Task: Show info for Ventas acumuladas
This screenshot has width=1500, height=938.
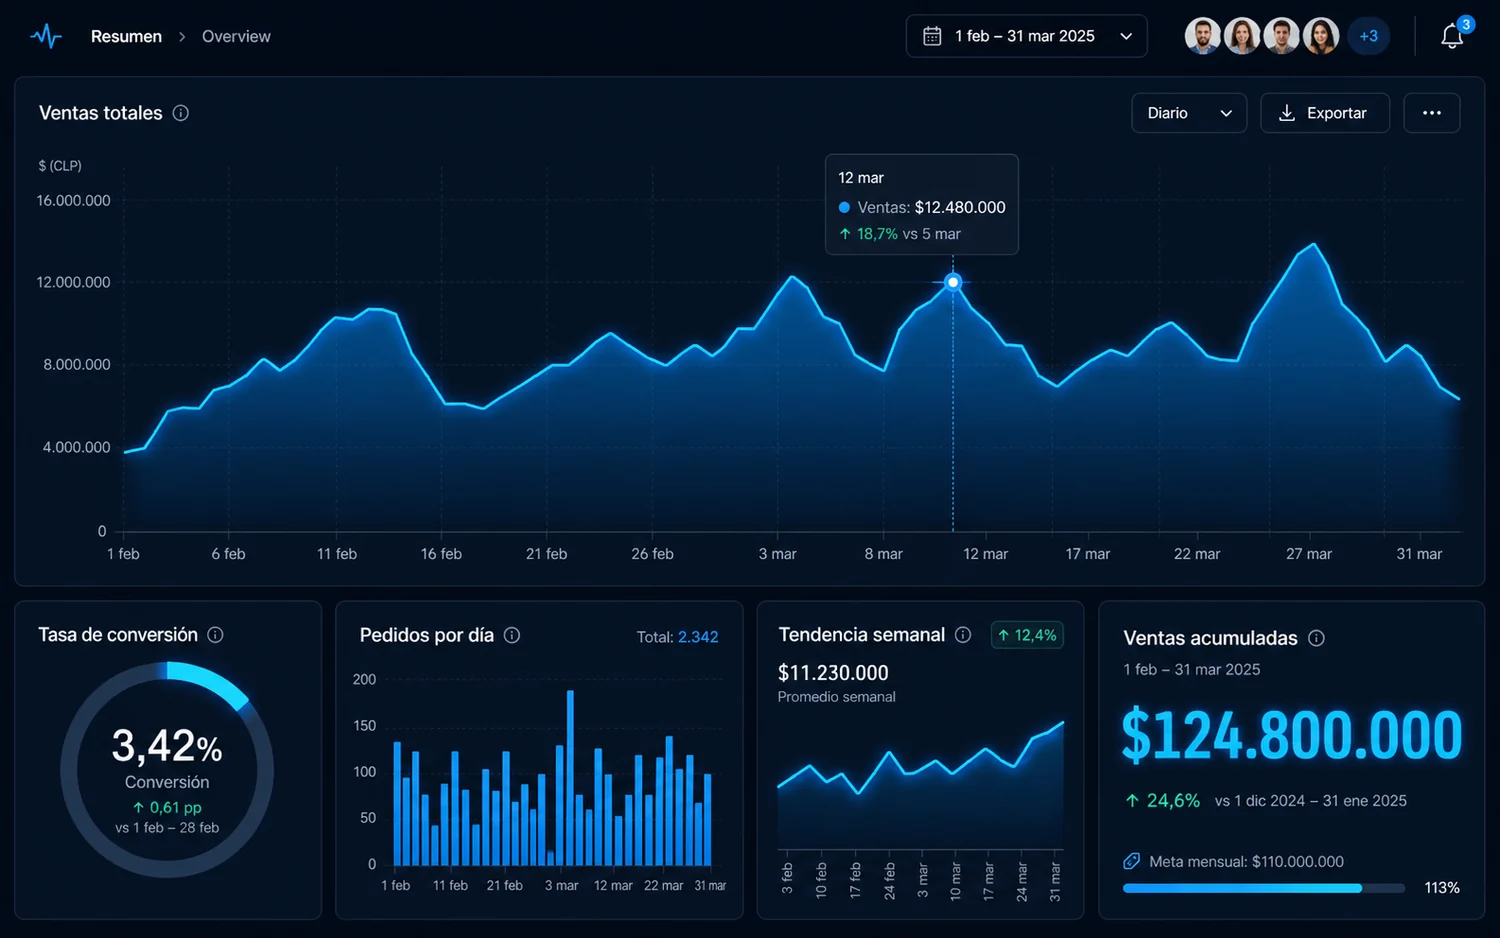Action: coord(1317,638)
